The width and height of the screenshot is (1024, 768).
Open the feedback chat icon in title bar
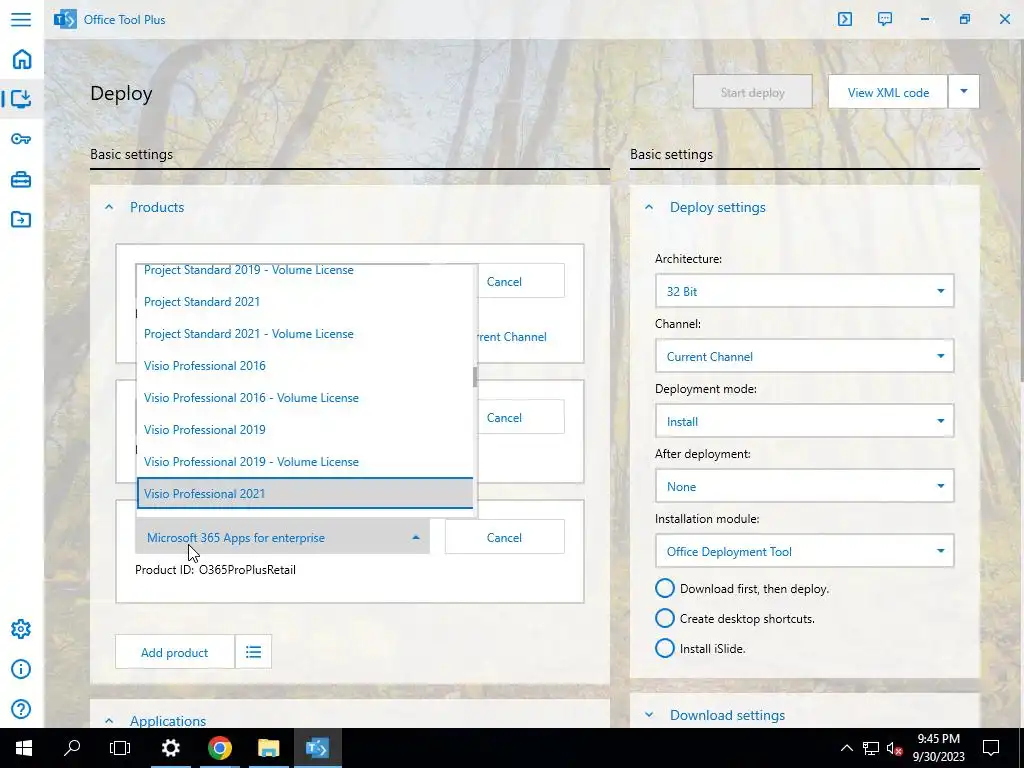[885, 19]
